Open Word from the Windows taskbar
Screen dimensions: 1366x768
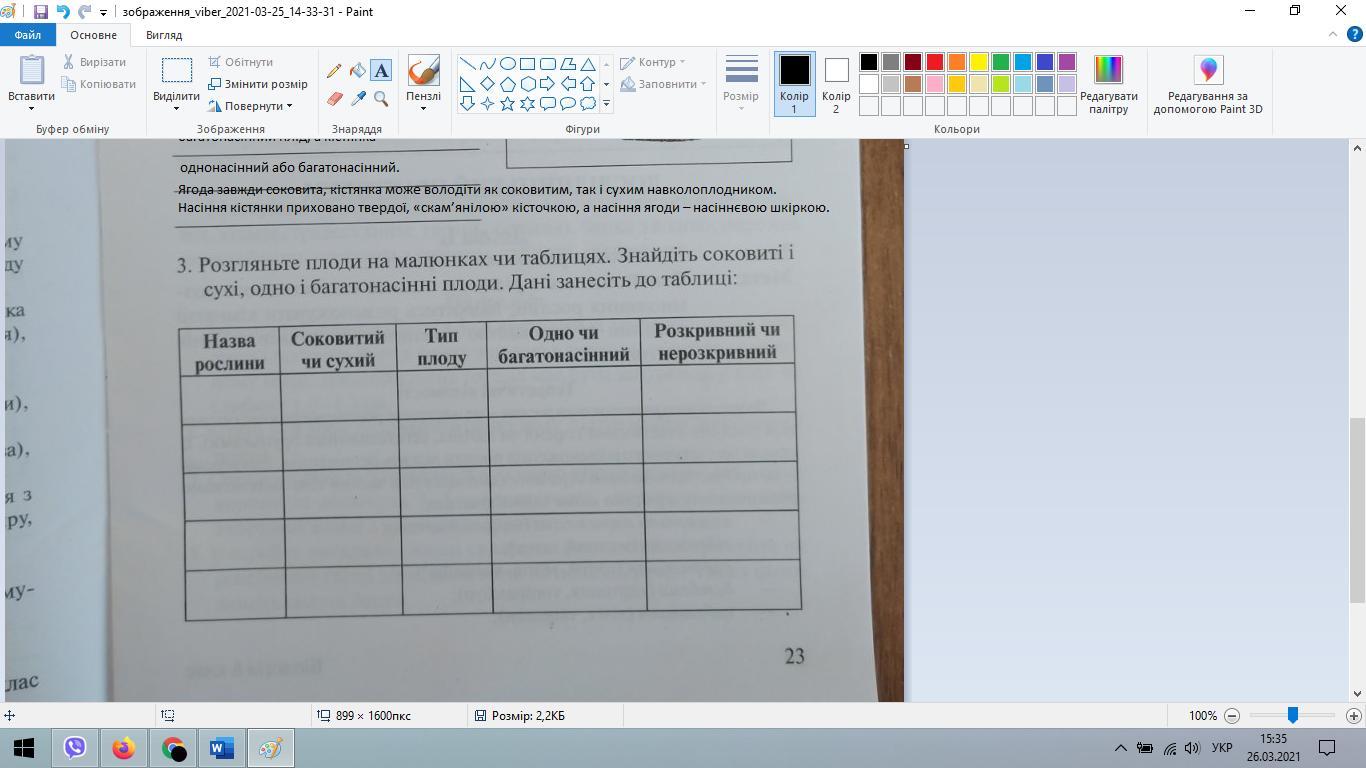coord(221,748)
